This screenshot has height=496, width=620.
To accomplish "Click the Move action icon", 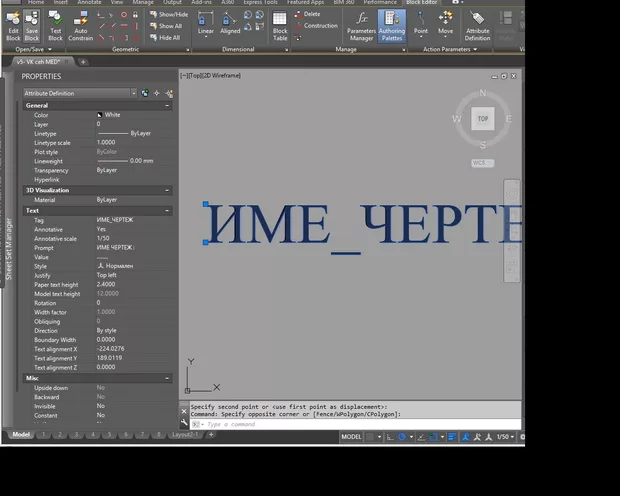I will [445, 22].
